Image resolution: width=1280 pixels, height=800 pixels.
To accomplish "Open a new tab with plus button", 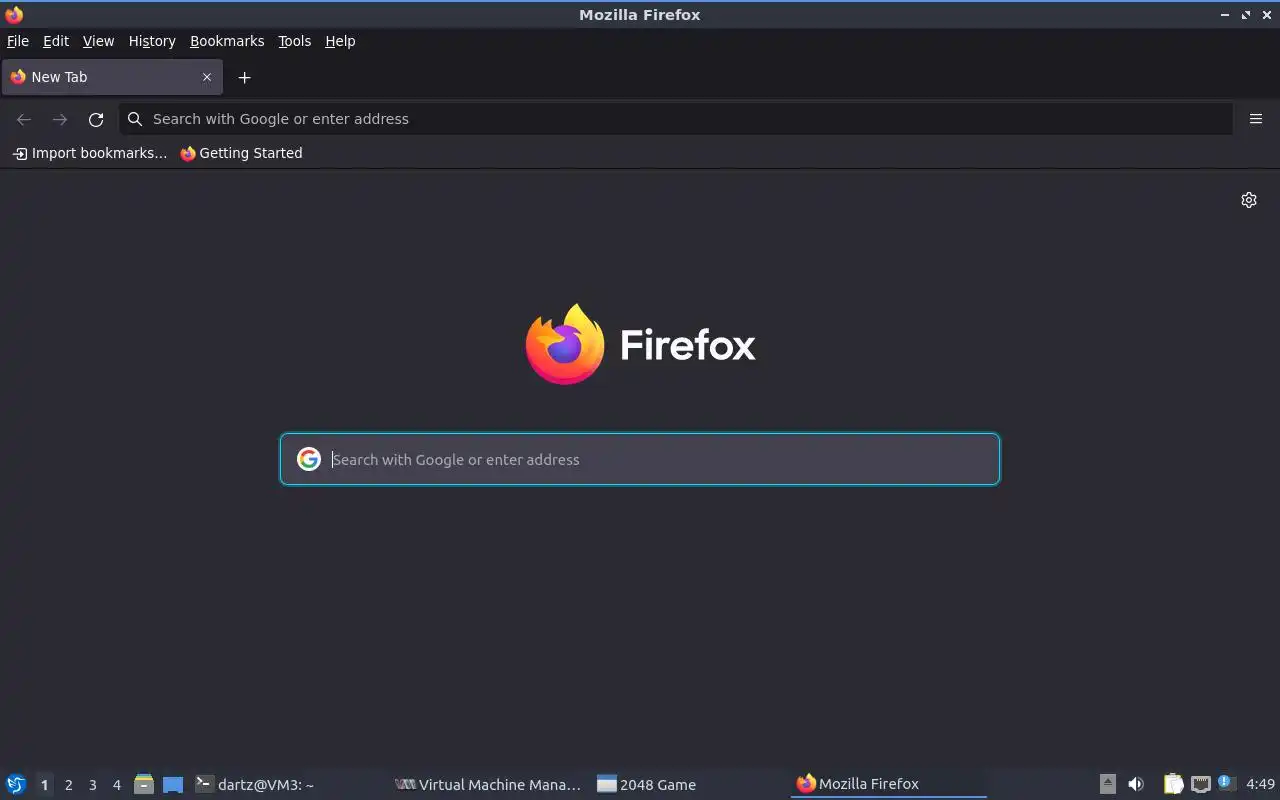I will tap(244, 77).
